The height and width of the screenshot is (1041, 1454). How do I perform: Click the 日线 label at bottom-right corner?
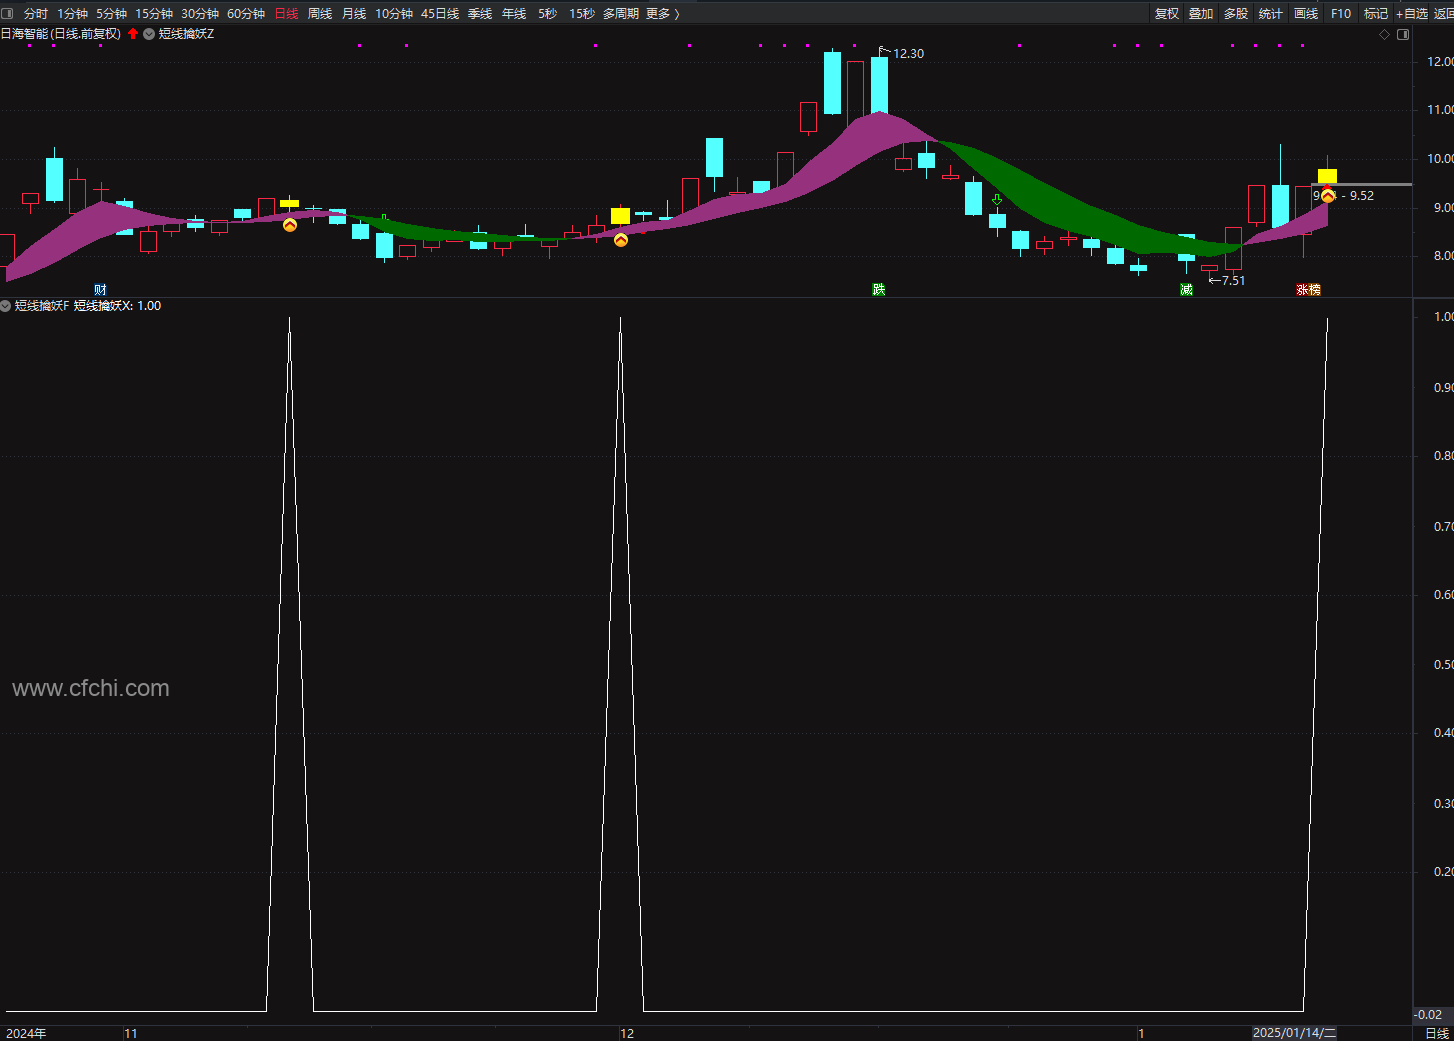(1437, 1033)
